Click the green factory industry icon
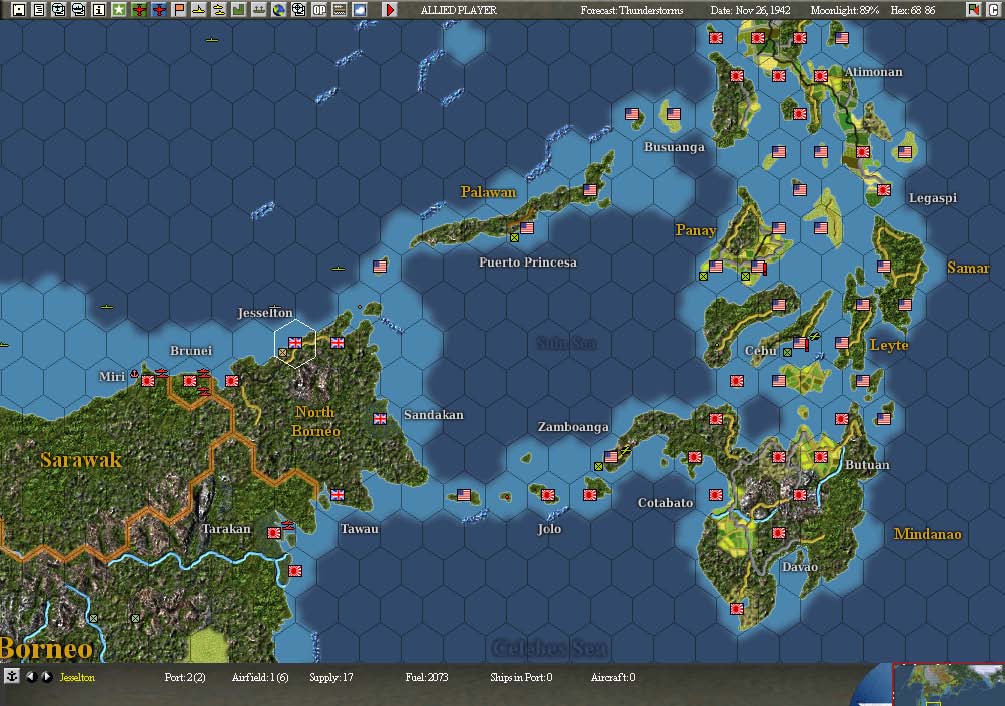1005x706 pixels. 238,10
